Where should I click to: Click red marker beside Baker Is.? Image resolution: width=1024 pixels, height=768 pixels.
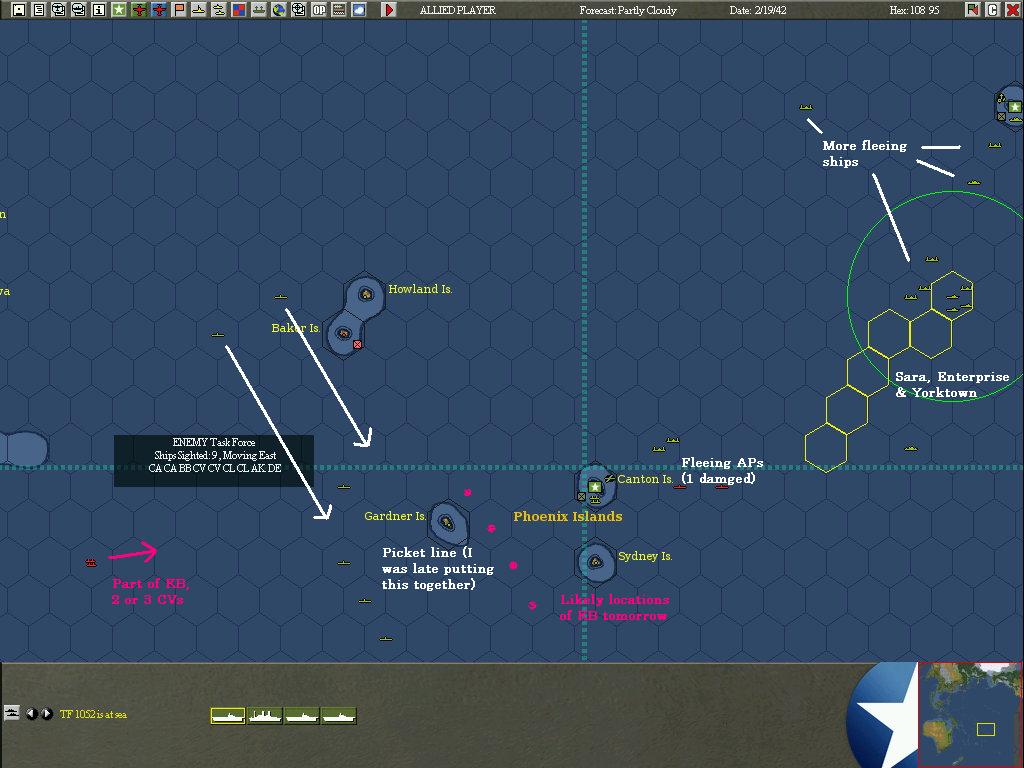tap(357, 344)
